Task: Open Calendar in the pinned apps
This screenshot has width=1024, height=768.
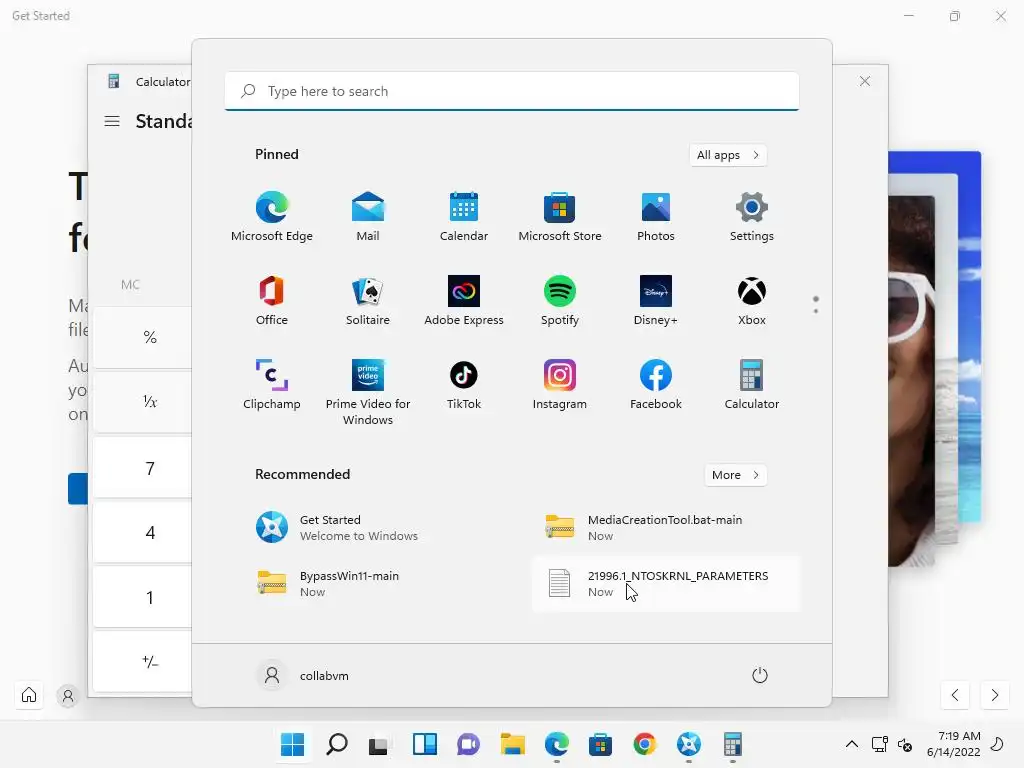Action: tap(464, 217)
